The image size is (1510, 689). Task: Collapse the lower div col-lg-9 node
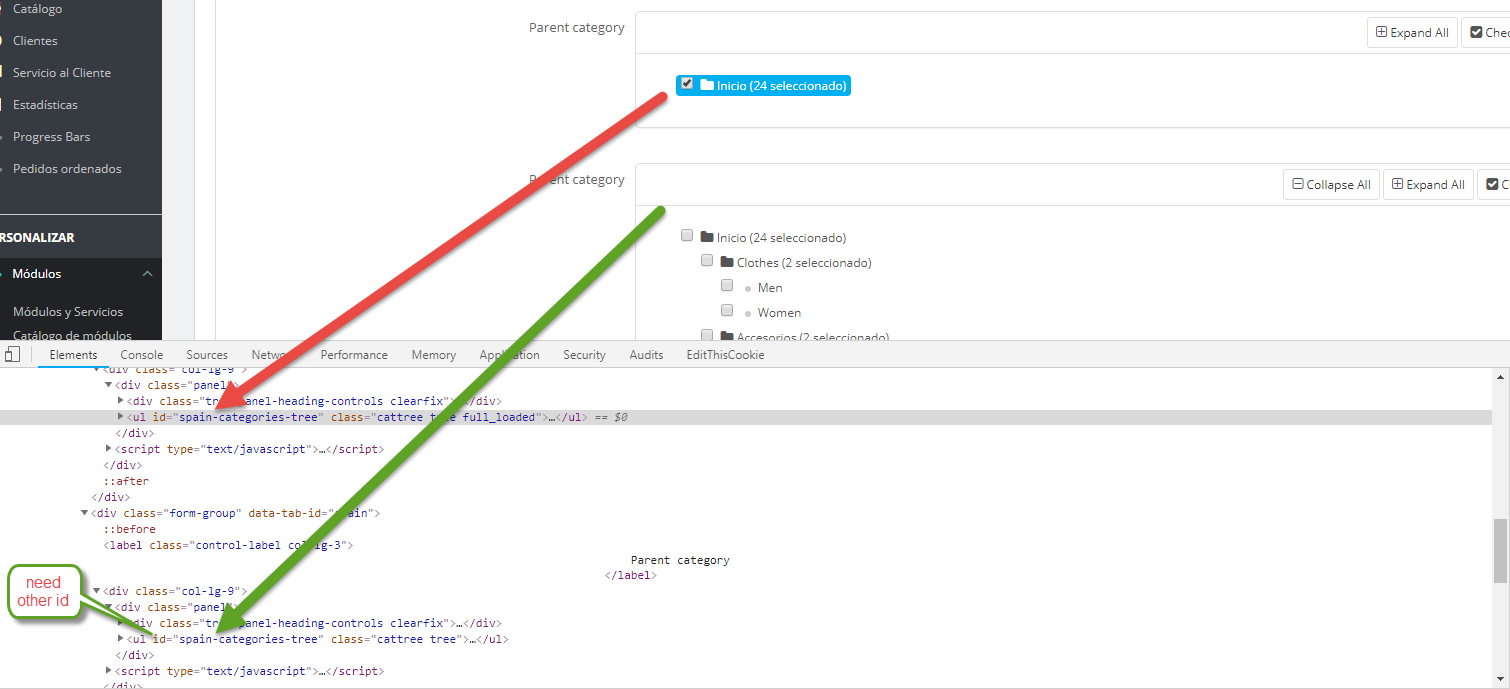pos(97,591)
